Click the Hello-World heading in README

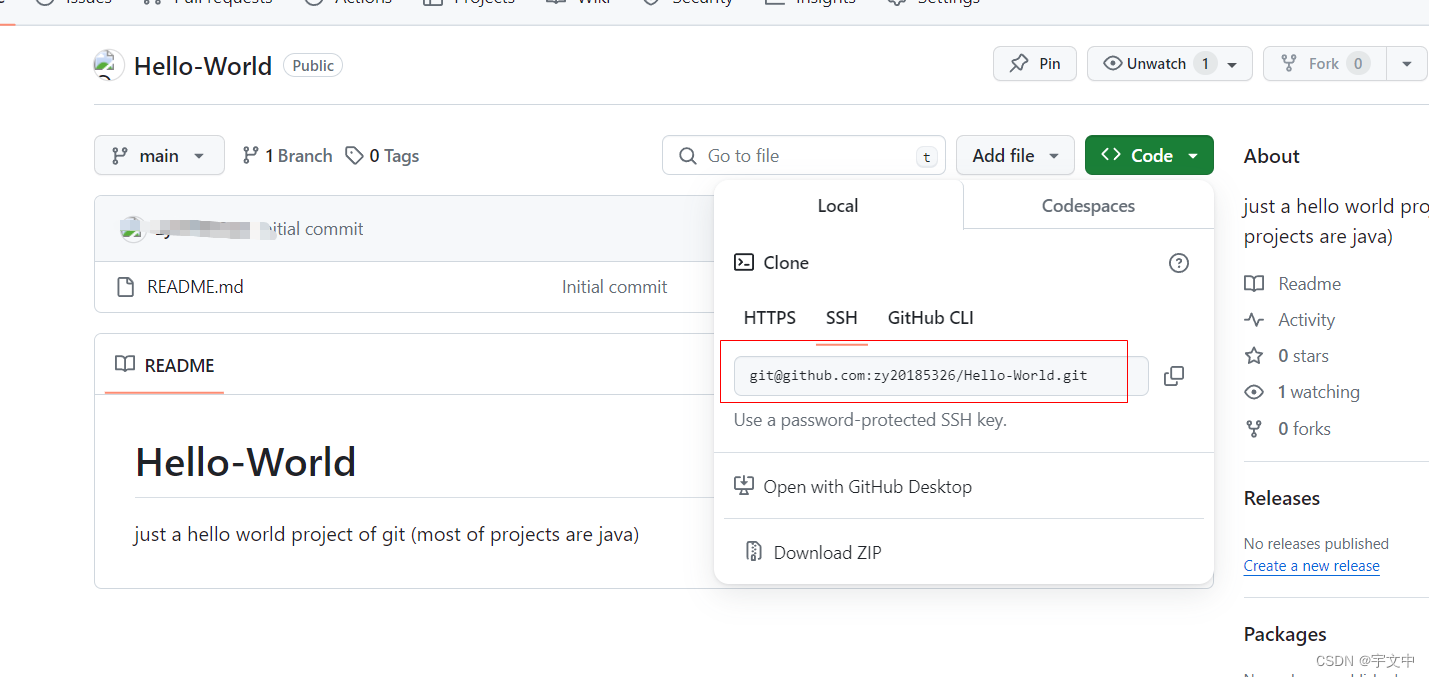246,462
